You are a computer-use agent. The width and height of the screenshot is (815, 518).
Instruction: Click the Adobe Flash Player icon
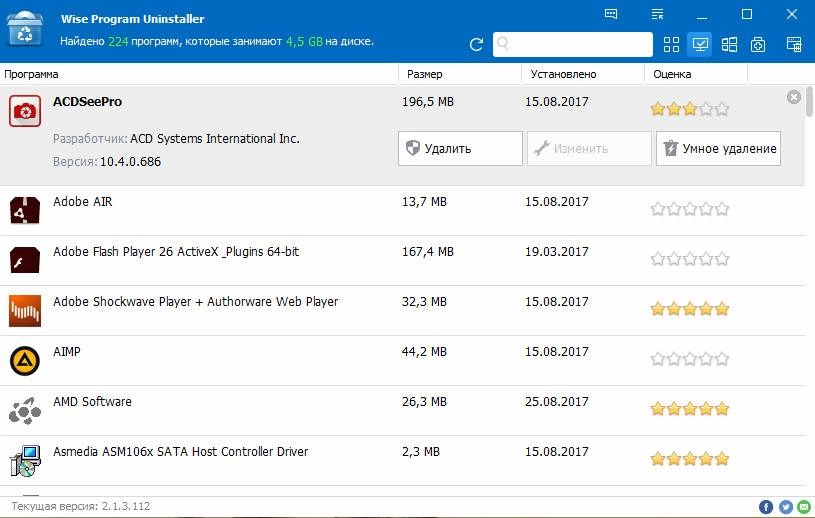coord(24,260)
